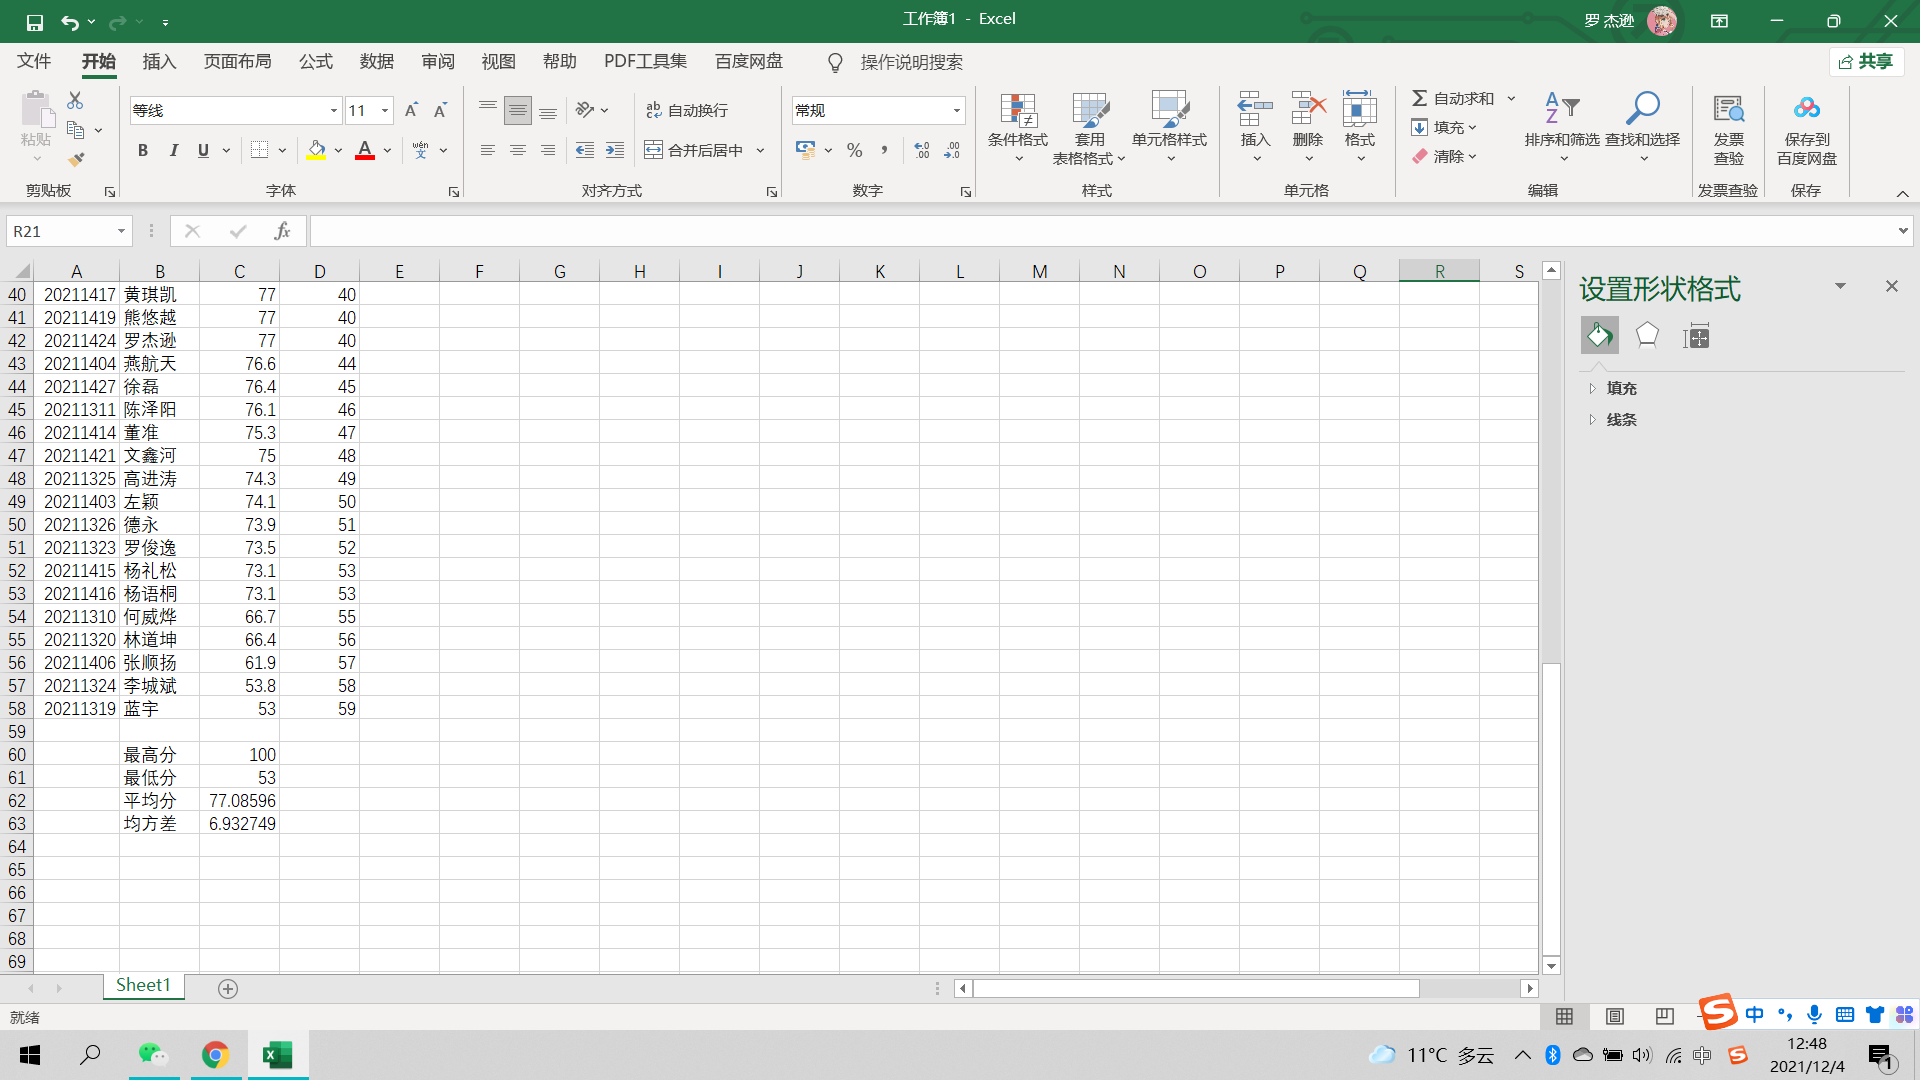Toggle Italic formatting

point(174,150)
